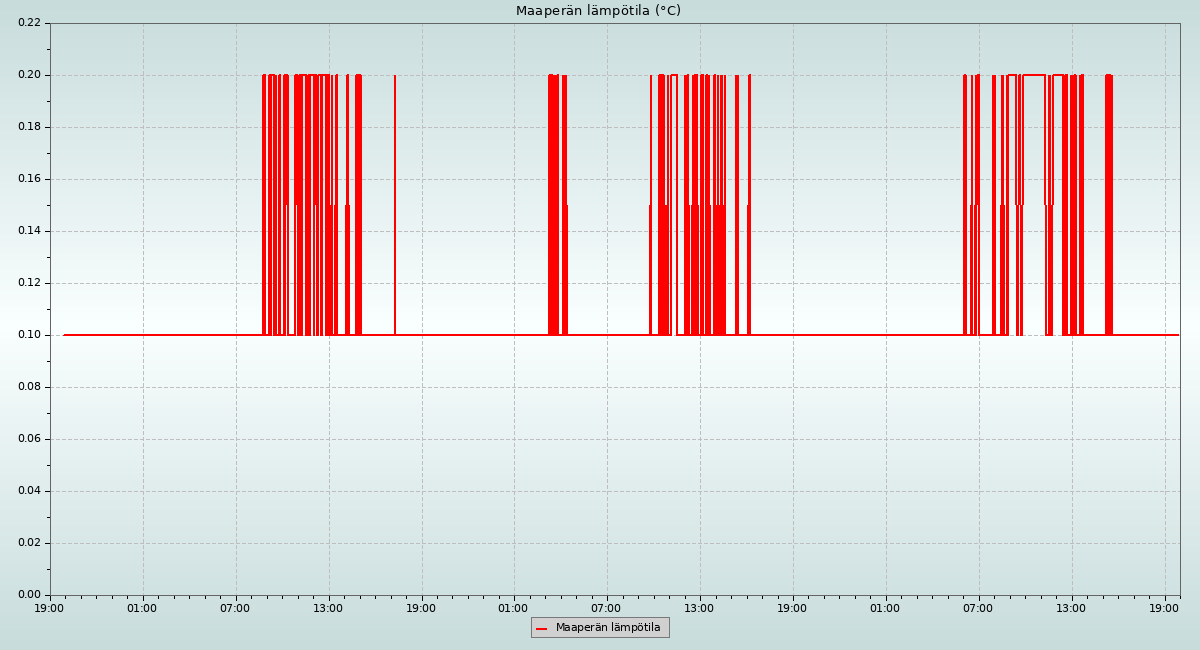The height and width of the screenshot is (650, 1200).
Task: Select the first 01:00 time label
Action: pos(142,608)
